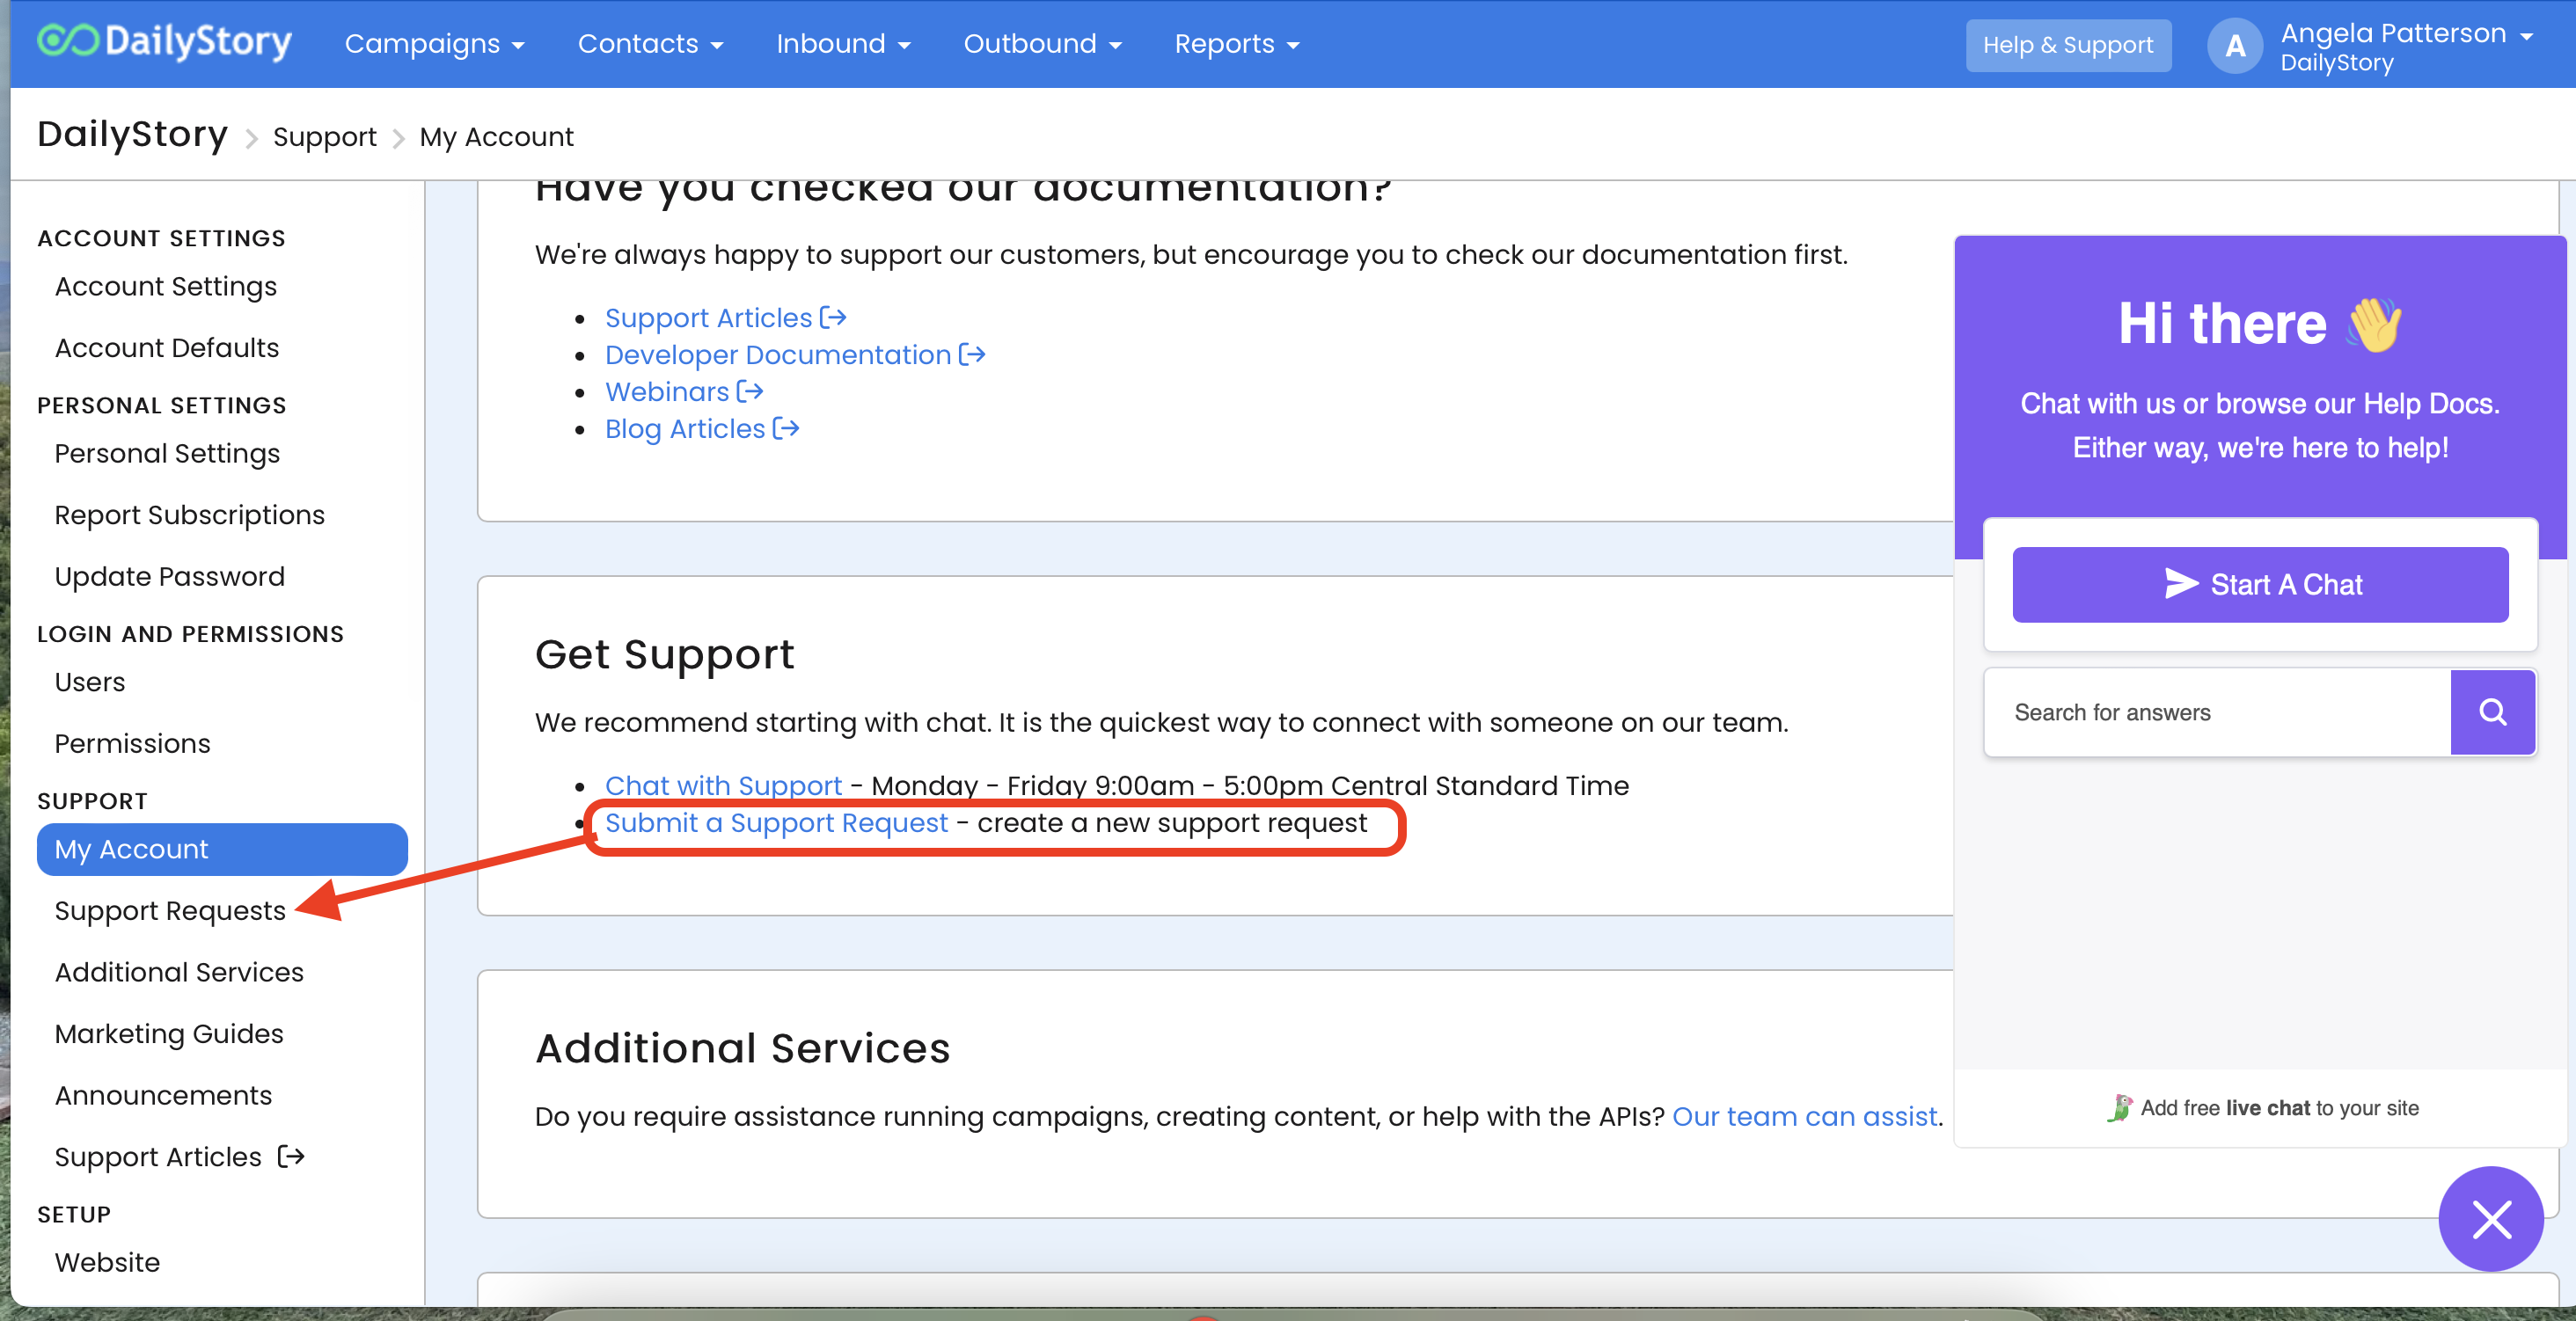Screen dimensions: 2576x1321
Task: Open Report Subscriptions in sidebar
Action: pyautogui.click(x=189, y=515)
